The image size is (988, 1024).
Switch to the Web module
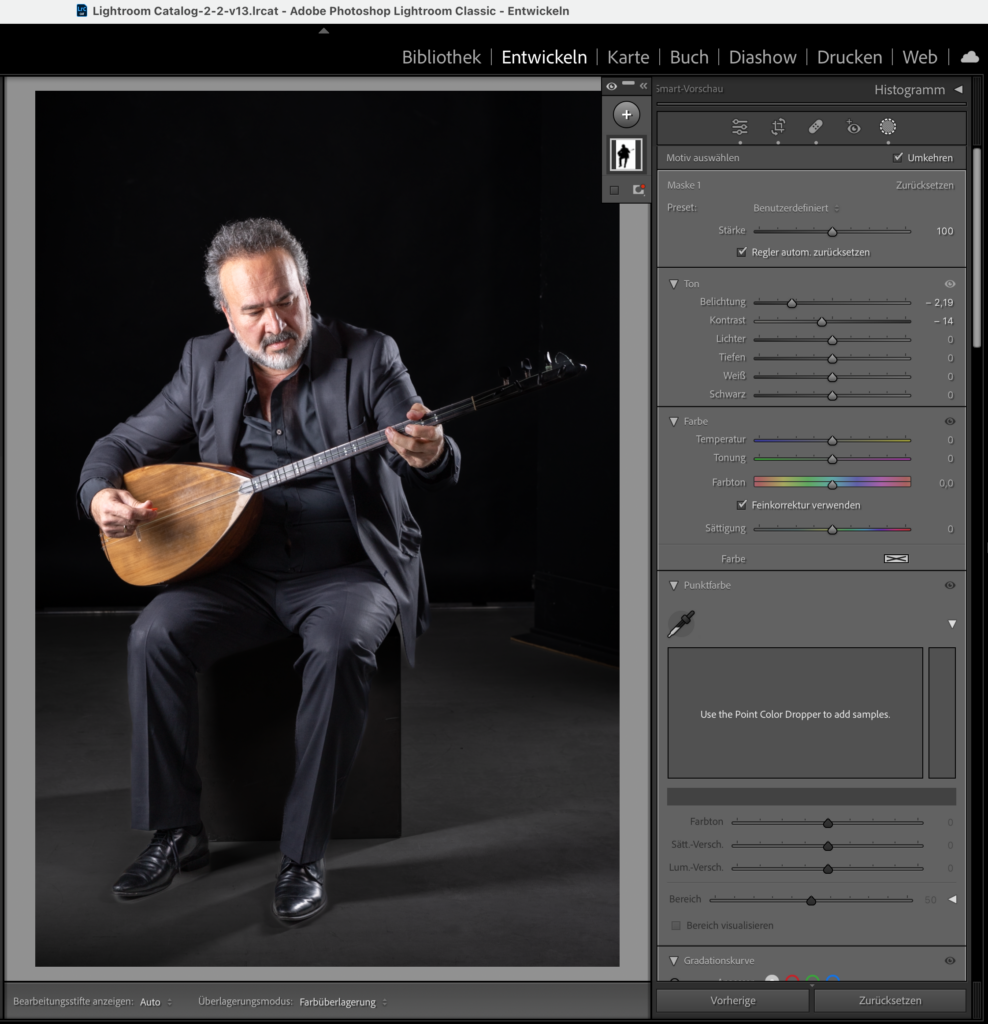[x=919, y=57]
